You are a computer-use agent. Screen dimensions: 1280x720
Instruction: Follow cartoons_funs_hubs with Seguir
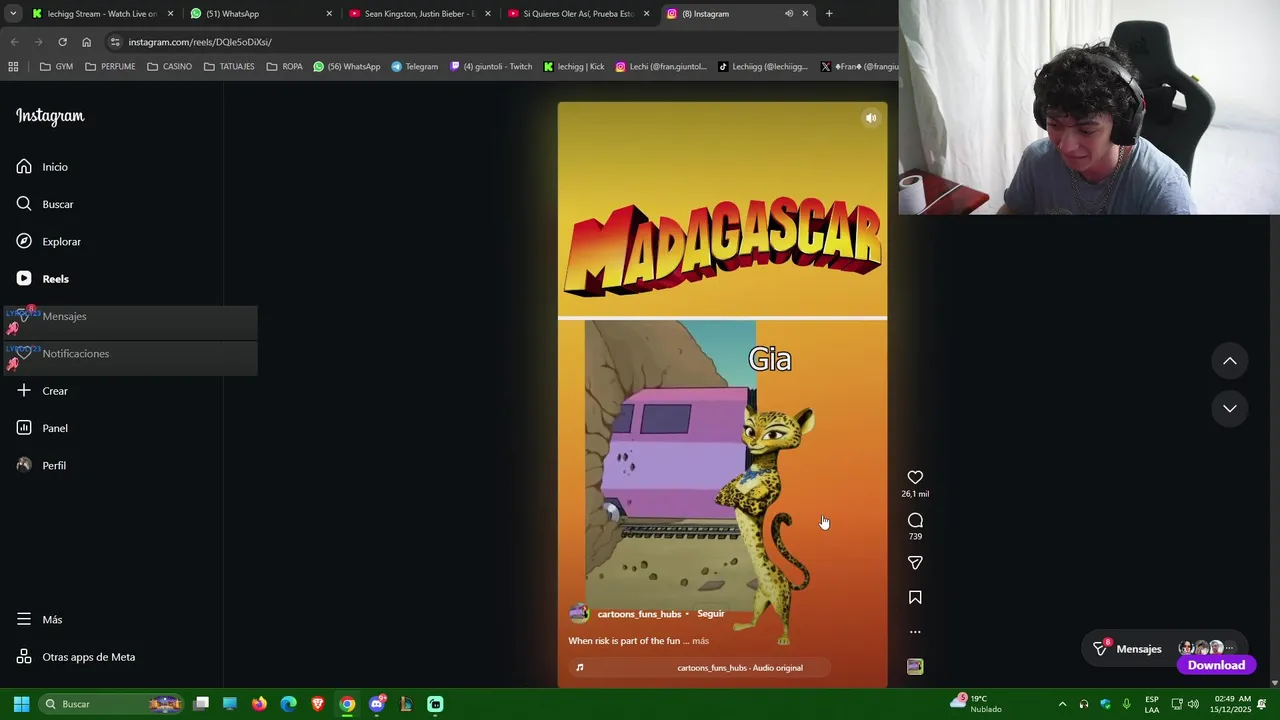pos(710,614)
